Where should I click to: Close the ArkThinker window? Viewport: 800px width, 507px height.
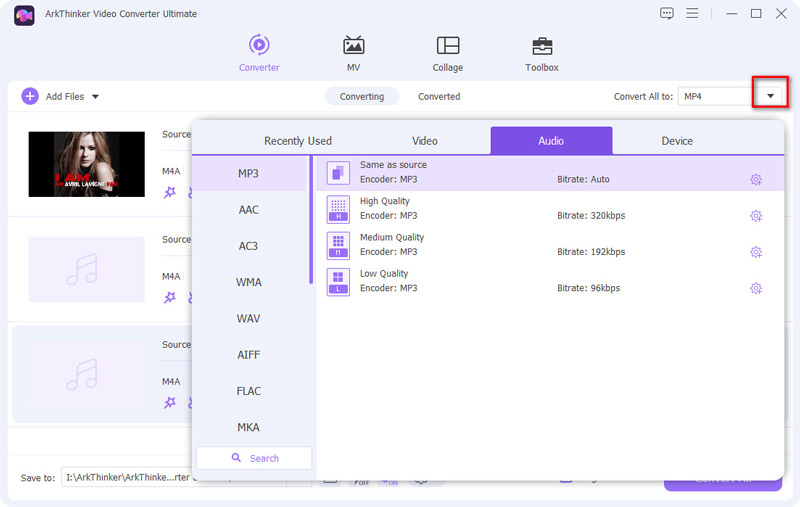pos(781,14)
